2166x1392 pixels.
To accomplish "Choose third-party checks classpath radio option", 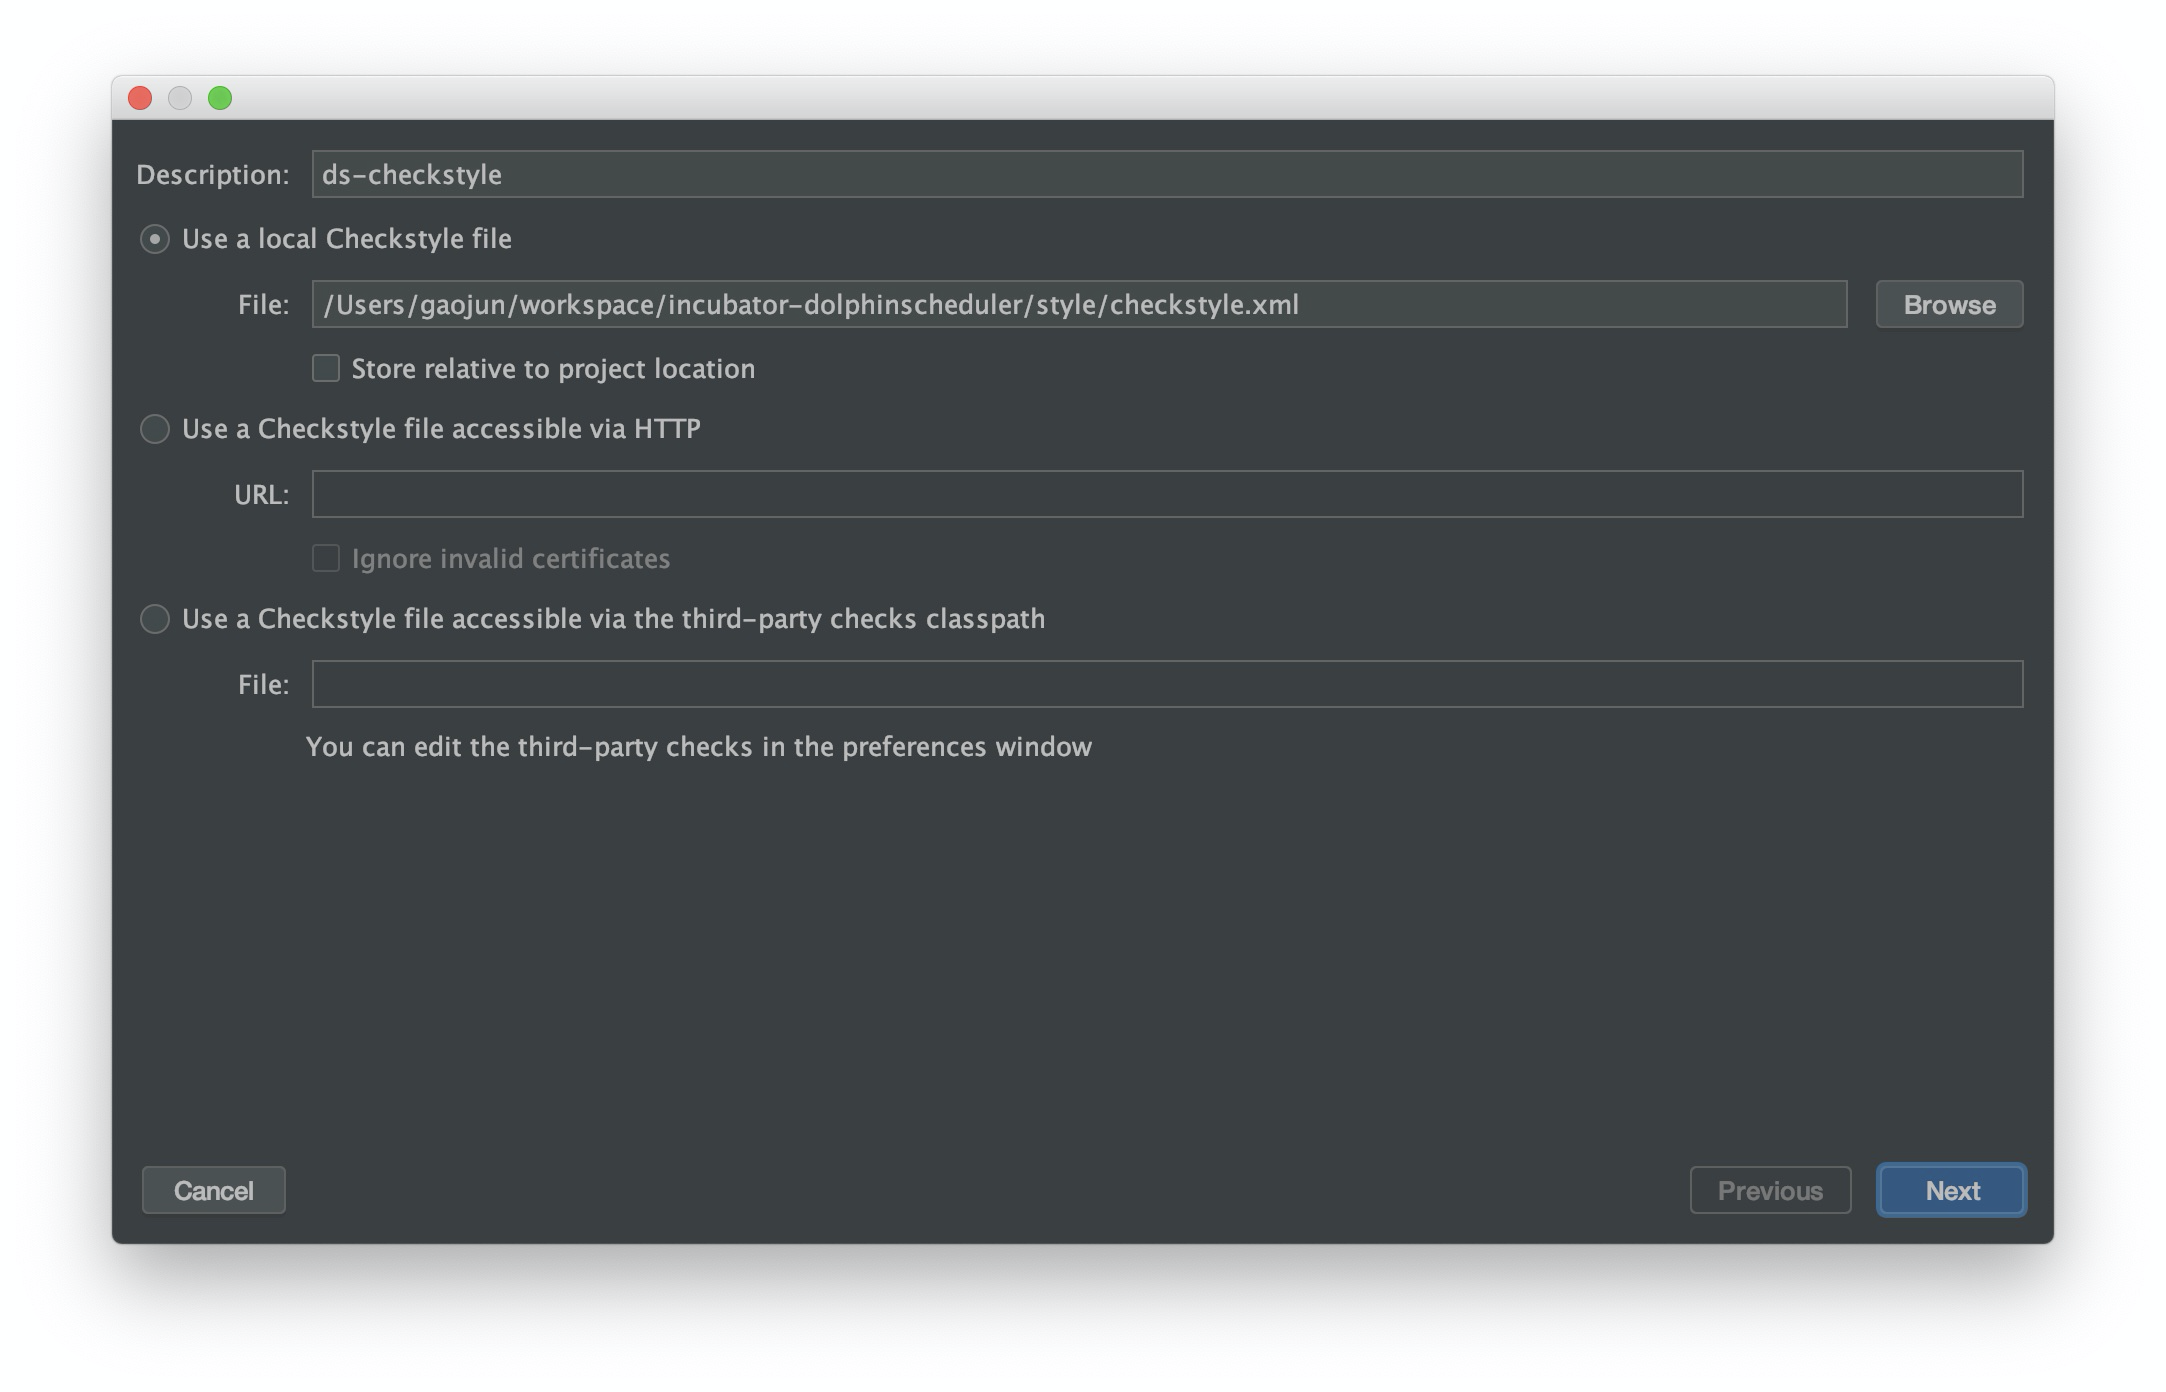I will 155,619.
